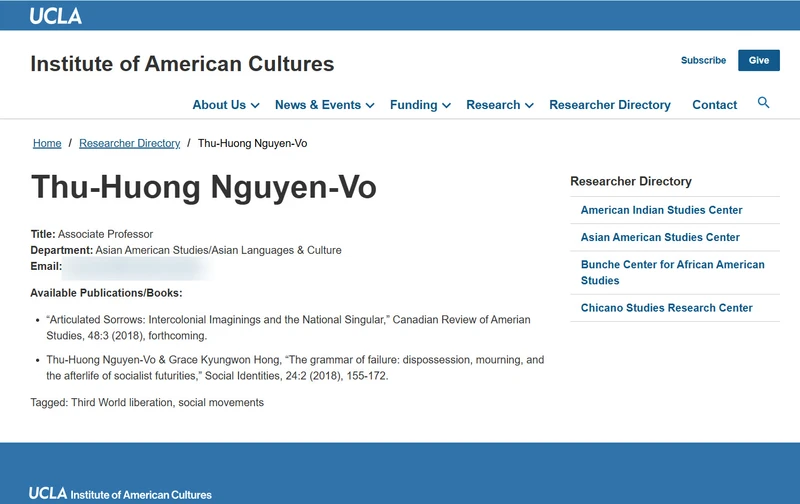Click the Institute of American Cultures title

pos(182,64)
